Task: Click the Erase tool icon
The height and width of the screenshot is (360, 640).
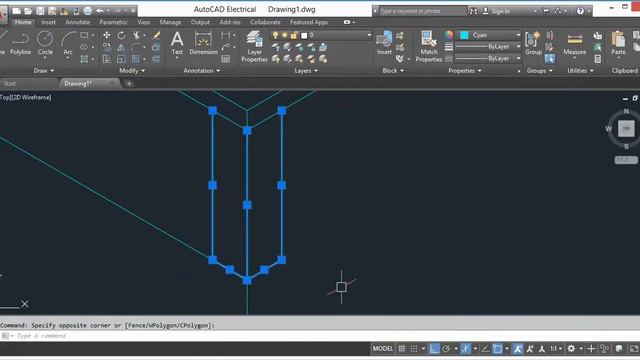Action: click(156, 35)
